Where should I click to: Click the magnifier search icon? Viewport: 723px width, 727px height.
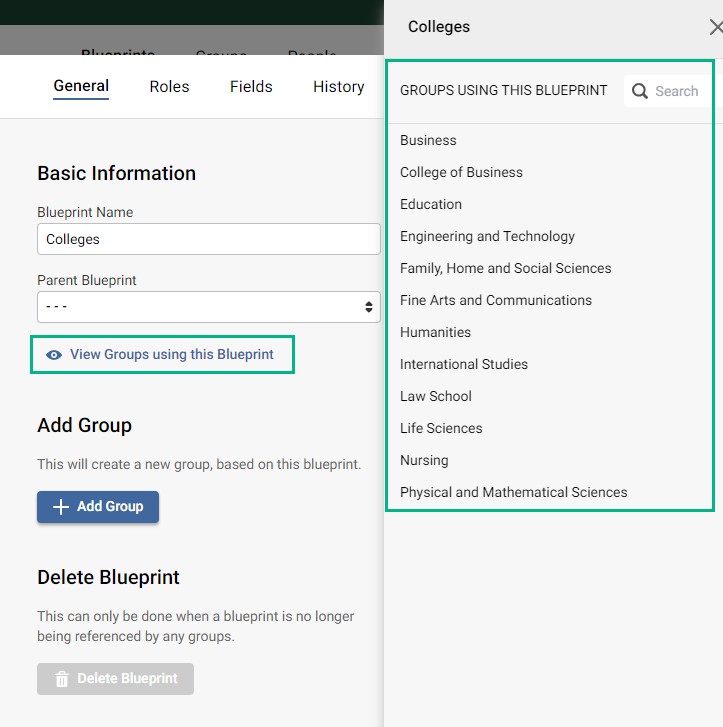click(640, 91)
